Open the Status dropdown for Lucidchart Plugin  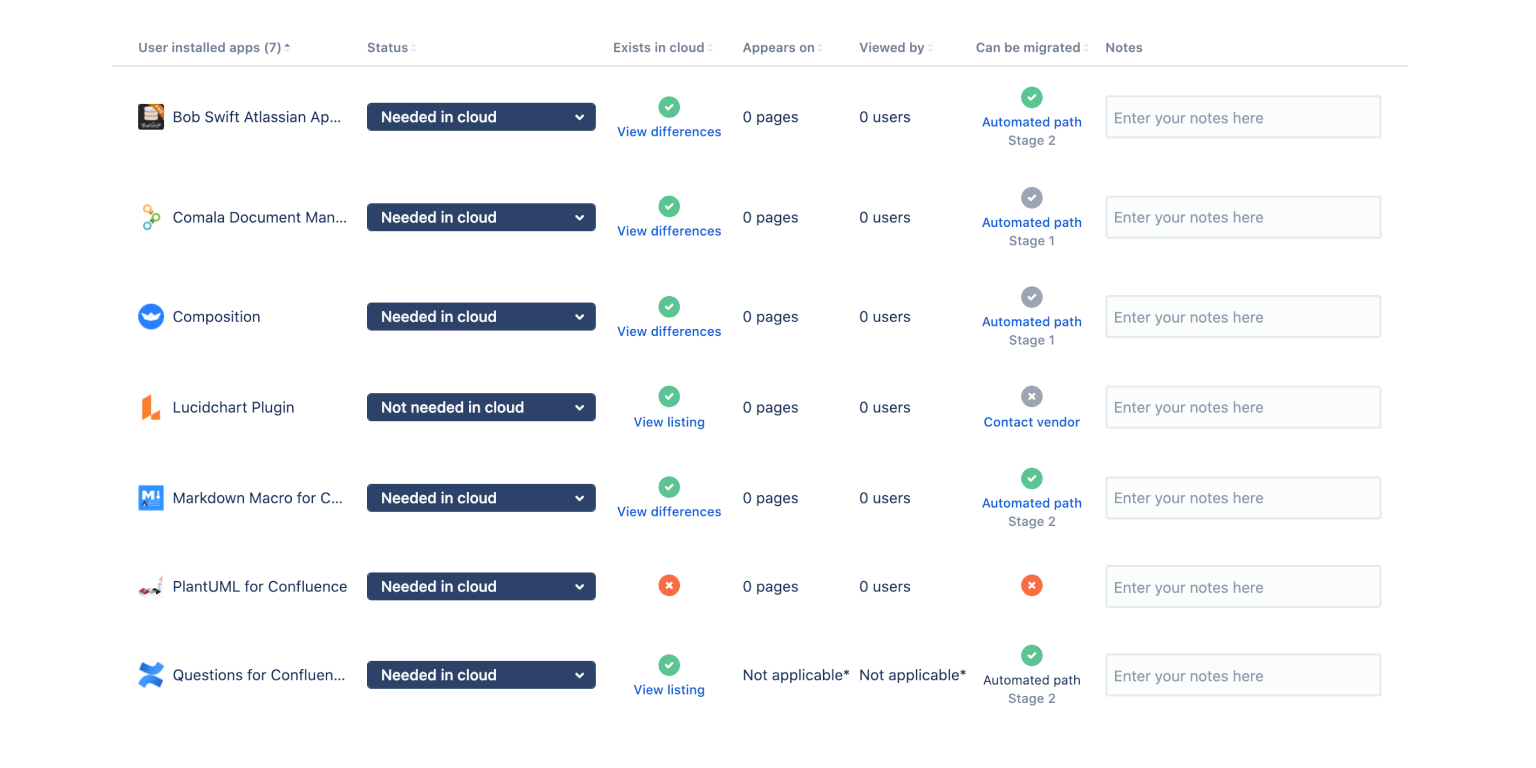[481, 407]
